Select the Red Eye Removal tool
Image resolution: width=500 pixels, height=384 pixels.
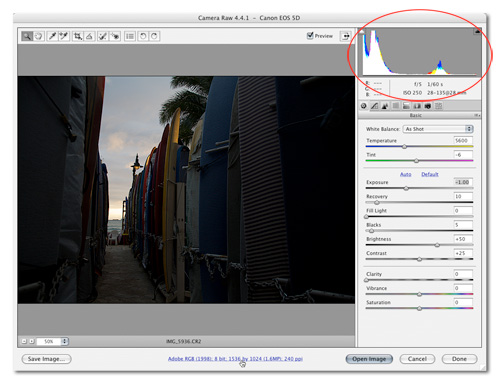115,36
